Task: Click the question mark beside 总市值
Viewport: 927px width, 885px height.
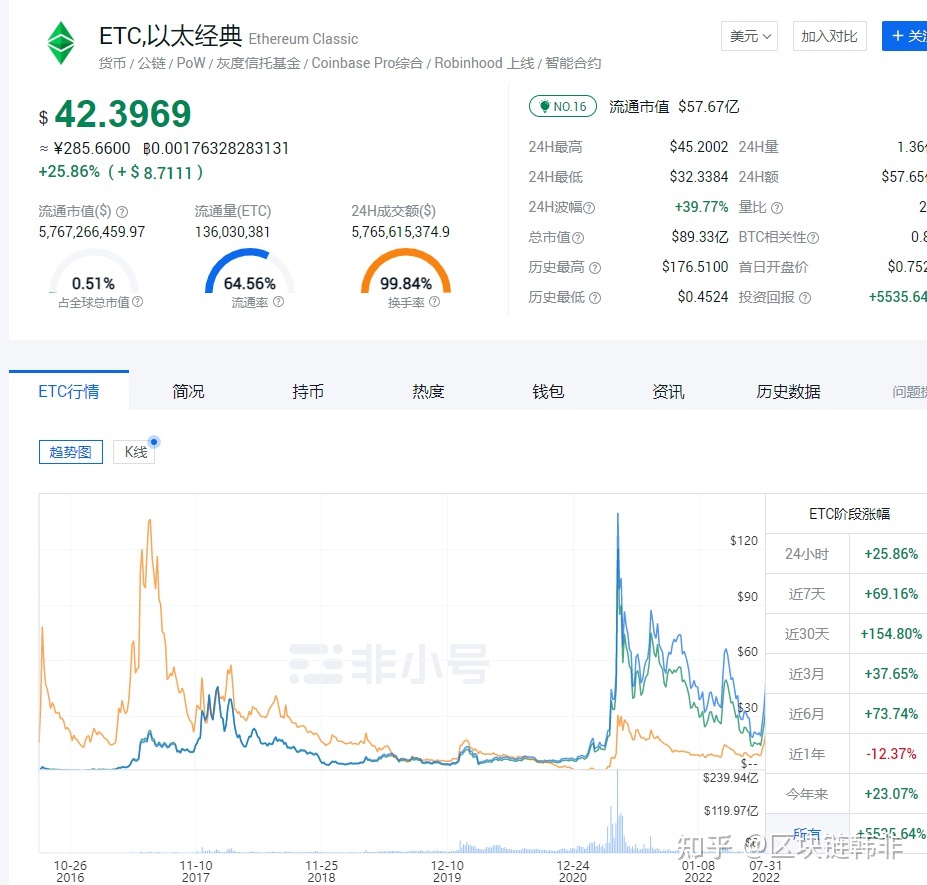Action: pos(578,238)
